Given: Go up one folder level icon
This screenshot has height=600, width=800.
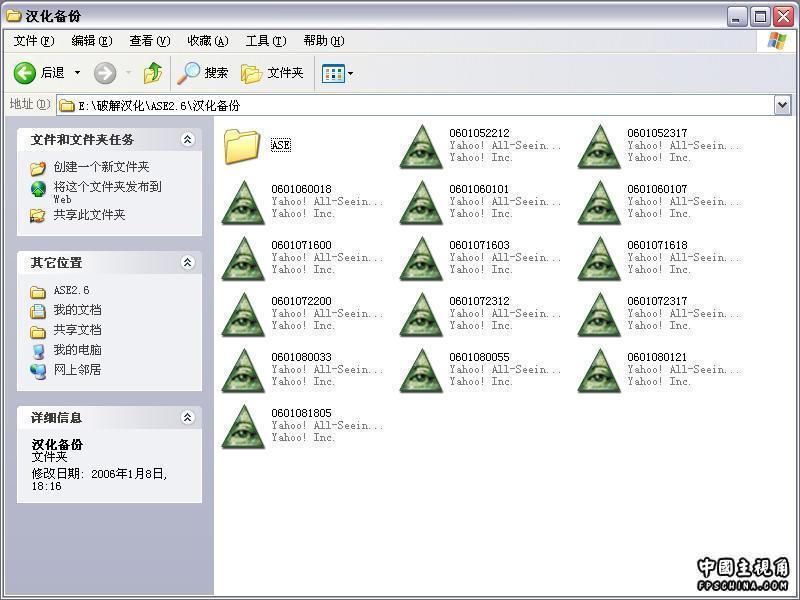Looking at the screenshot, I should point(153,73).
